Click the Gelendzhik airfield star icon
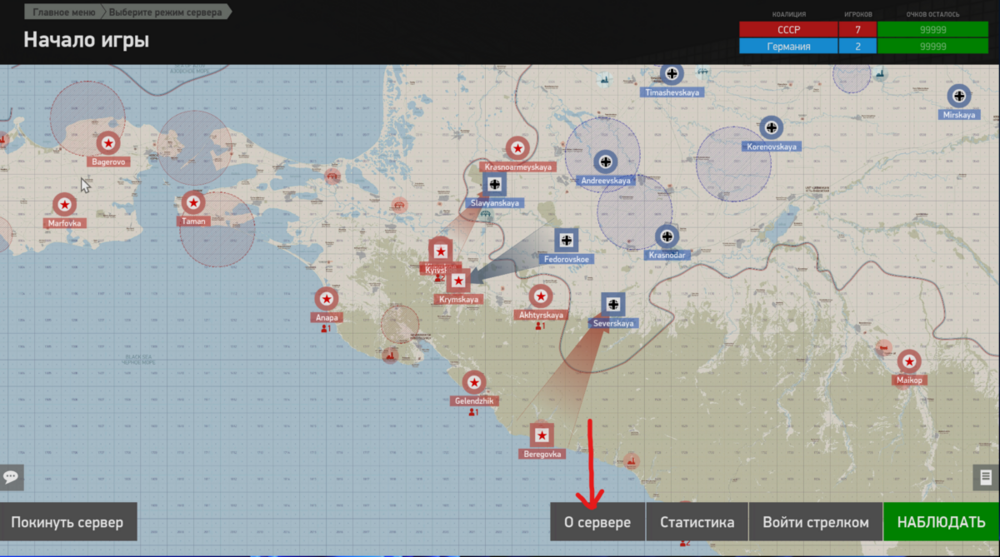The height and width of the screenshot is (557, 1000). [474, 383]
